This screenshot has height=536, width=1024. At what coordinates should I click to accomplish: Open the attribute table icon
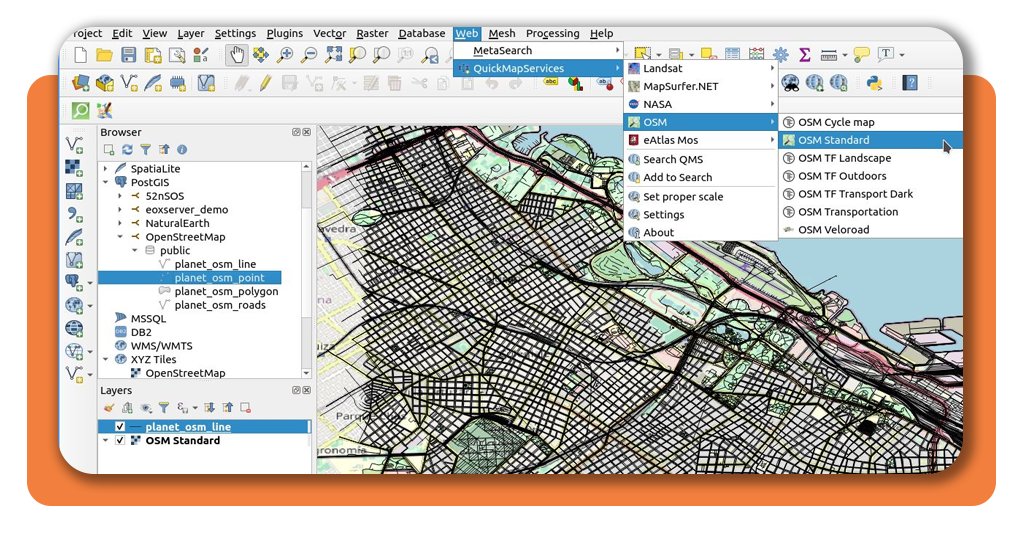733,55
